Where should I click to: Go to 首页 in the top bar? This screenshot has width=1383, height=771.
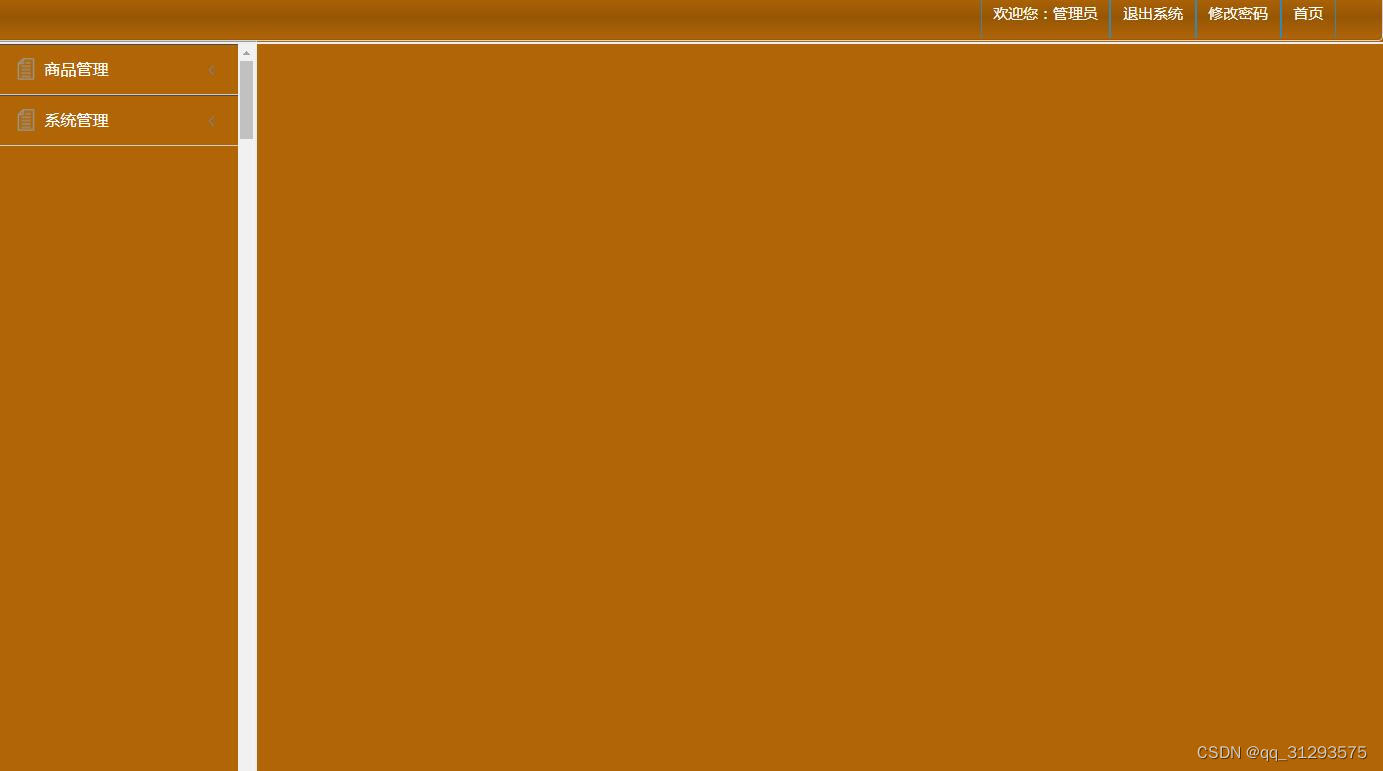pos(1308,14)
